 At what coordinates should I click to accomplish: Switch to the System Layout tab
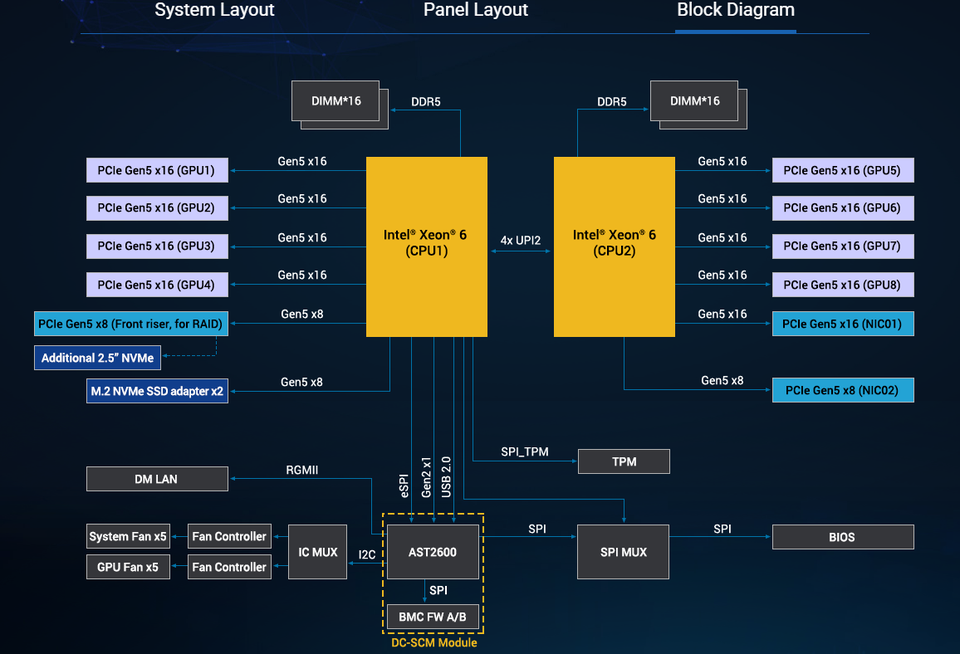(x=214, y=10)
